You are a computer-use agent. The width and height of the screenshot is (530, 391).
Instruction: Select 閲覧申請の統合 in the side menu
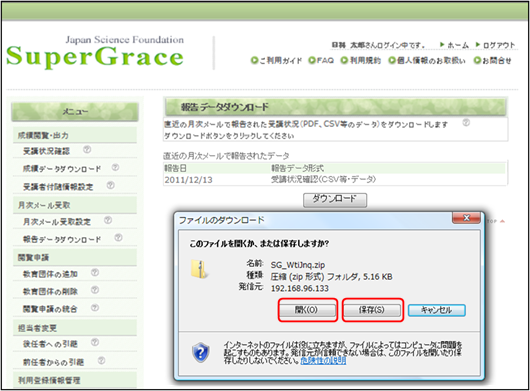tap(50, 309)
